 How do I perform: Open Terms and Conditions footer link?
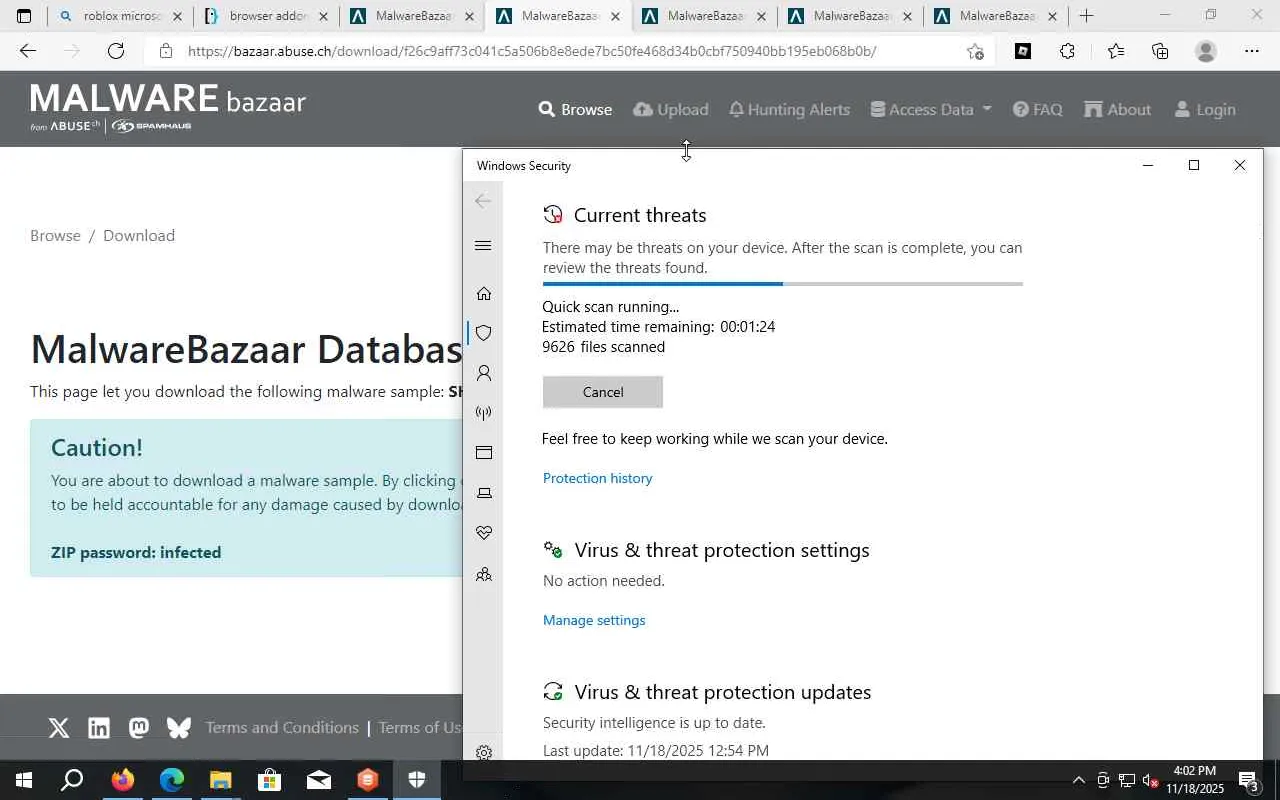282,727
